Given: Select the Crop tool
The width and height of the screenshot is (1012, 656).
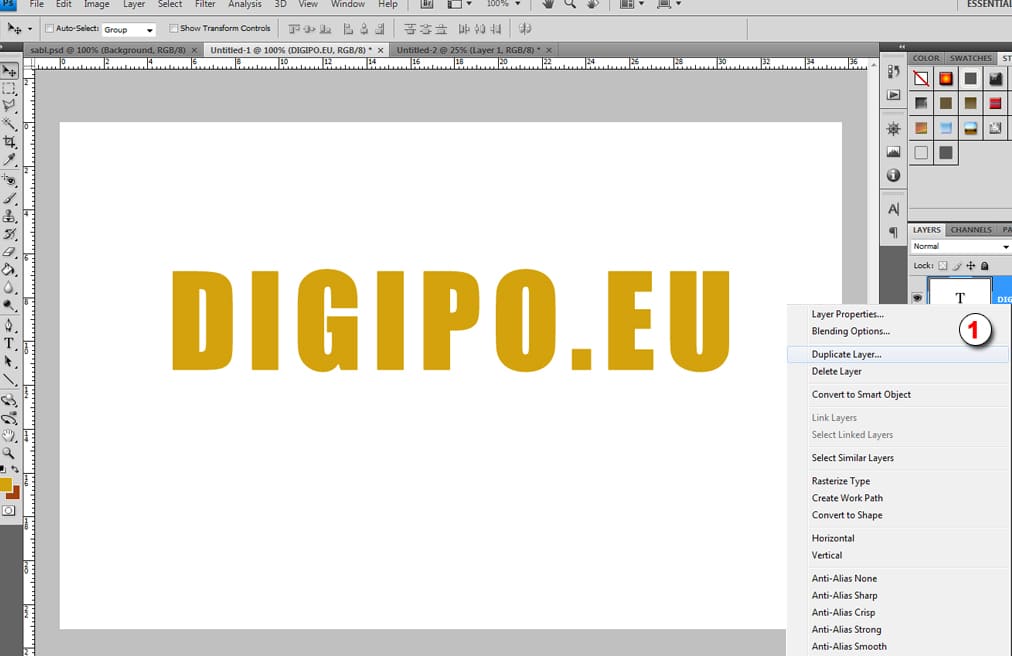Looking at the screenshot, I should tap(9, 142).
